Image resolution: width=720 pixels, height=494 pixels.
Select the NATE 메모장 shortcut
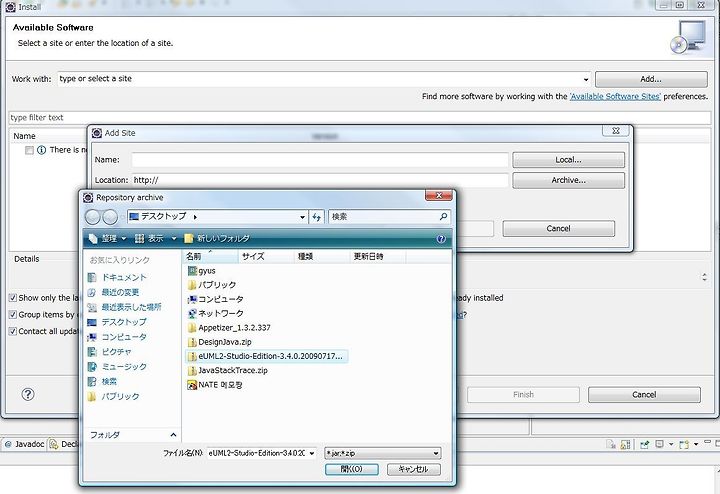tap(214, 385)
